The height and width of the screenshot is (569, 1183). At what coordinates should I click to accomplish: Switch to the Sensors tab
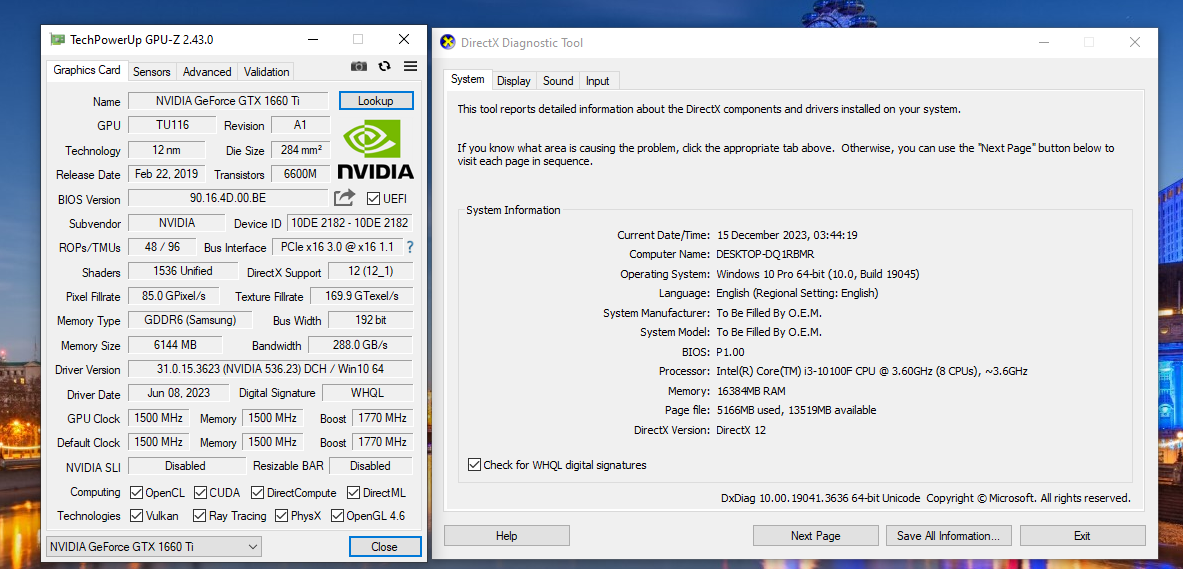pos(152,72)
